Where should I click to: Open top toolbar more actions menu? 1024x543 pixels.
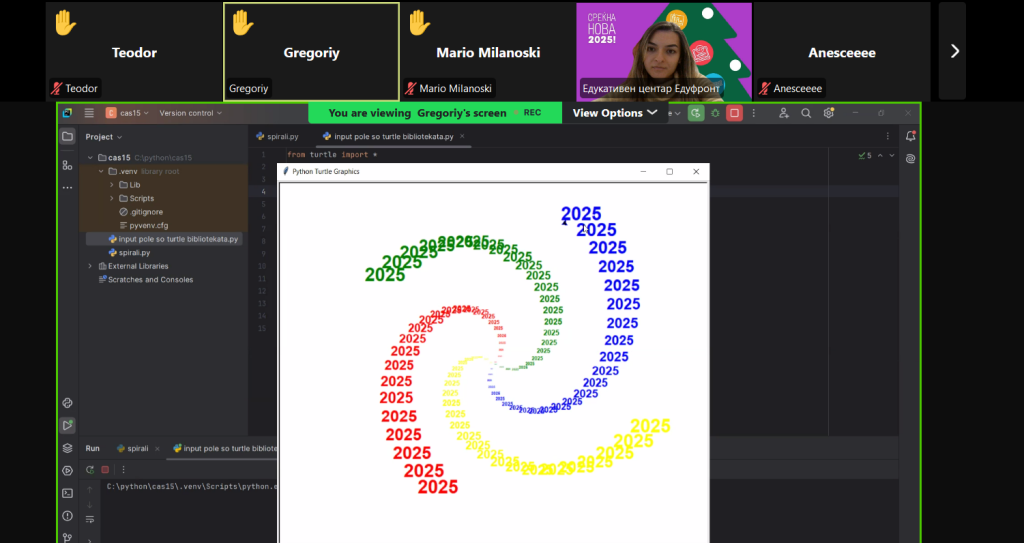(754, 113)
